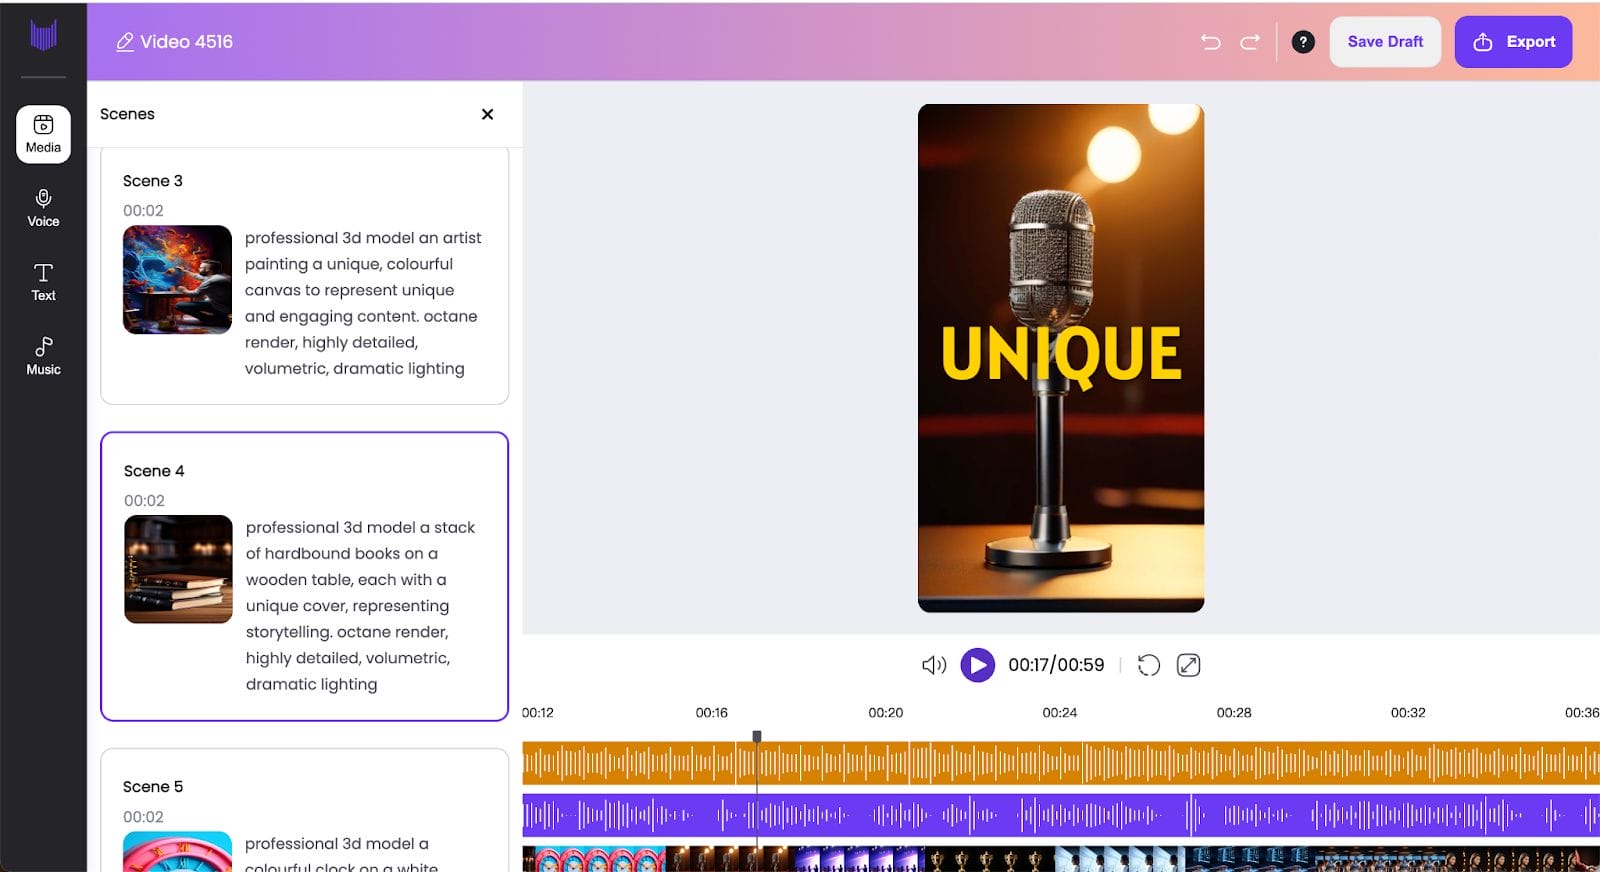
Task: Click the 00:24 mark on timeline ruler
Action: 1059,713
